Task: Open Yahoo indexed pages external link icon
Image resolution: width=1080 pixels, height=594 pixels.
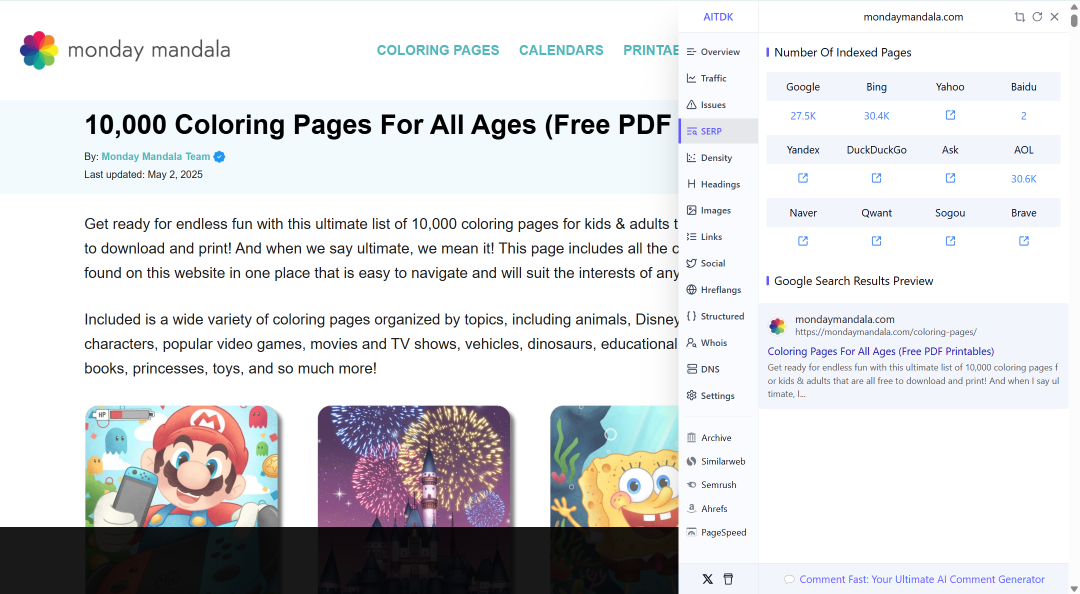Action: pos(950,115)
